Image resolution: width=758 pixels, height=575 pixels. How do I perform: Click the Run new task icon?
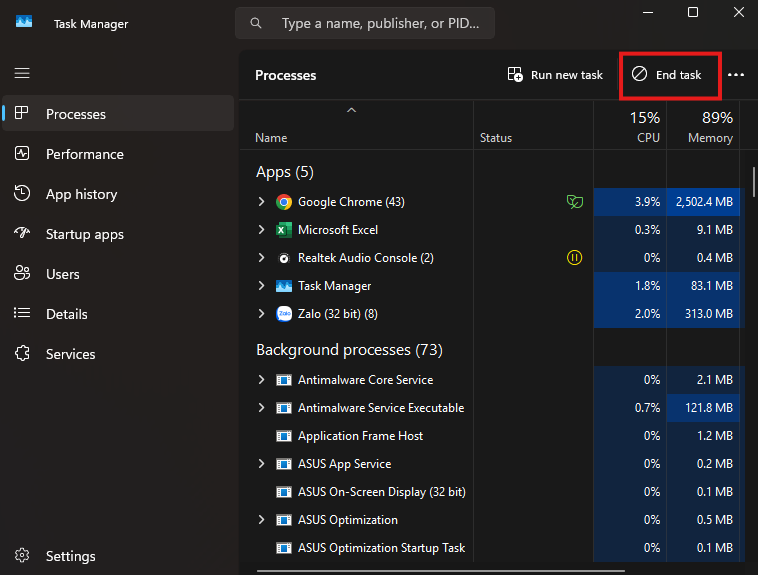point(515,74)
